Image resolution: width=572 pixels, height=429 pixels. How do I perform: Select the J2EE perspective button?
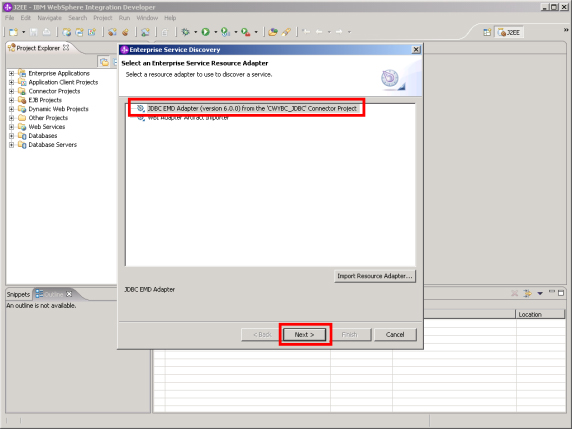[509, 32]
